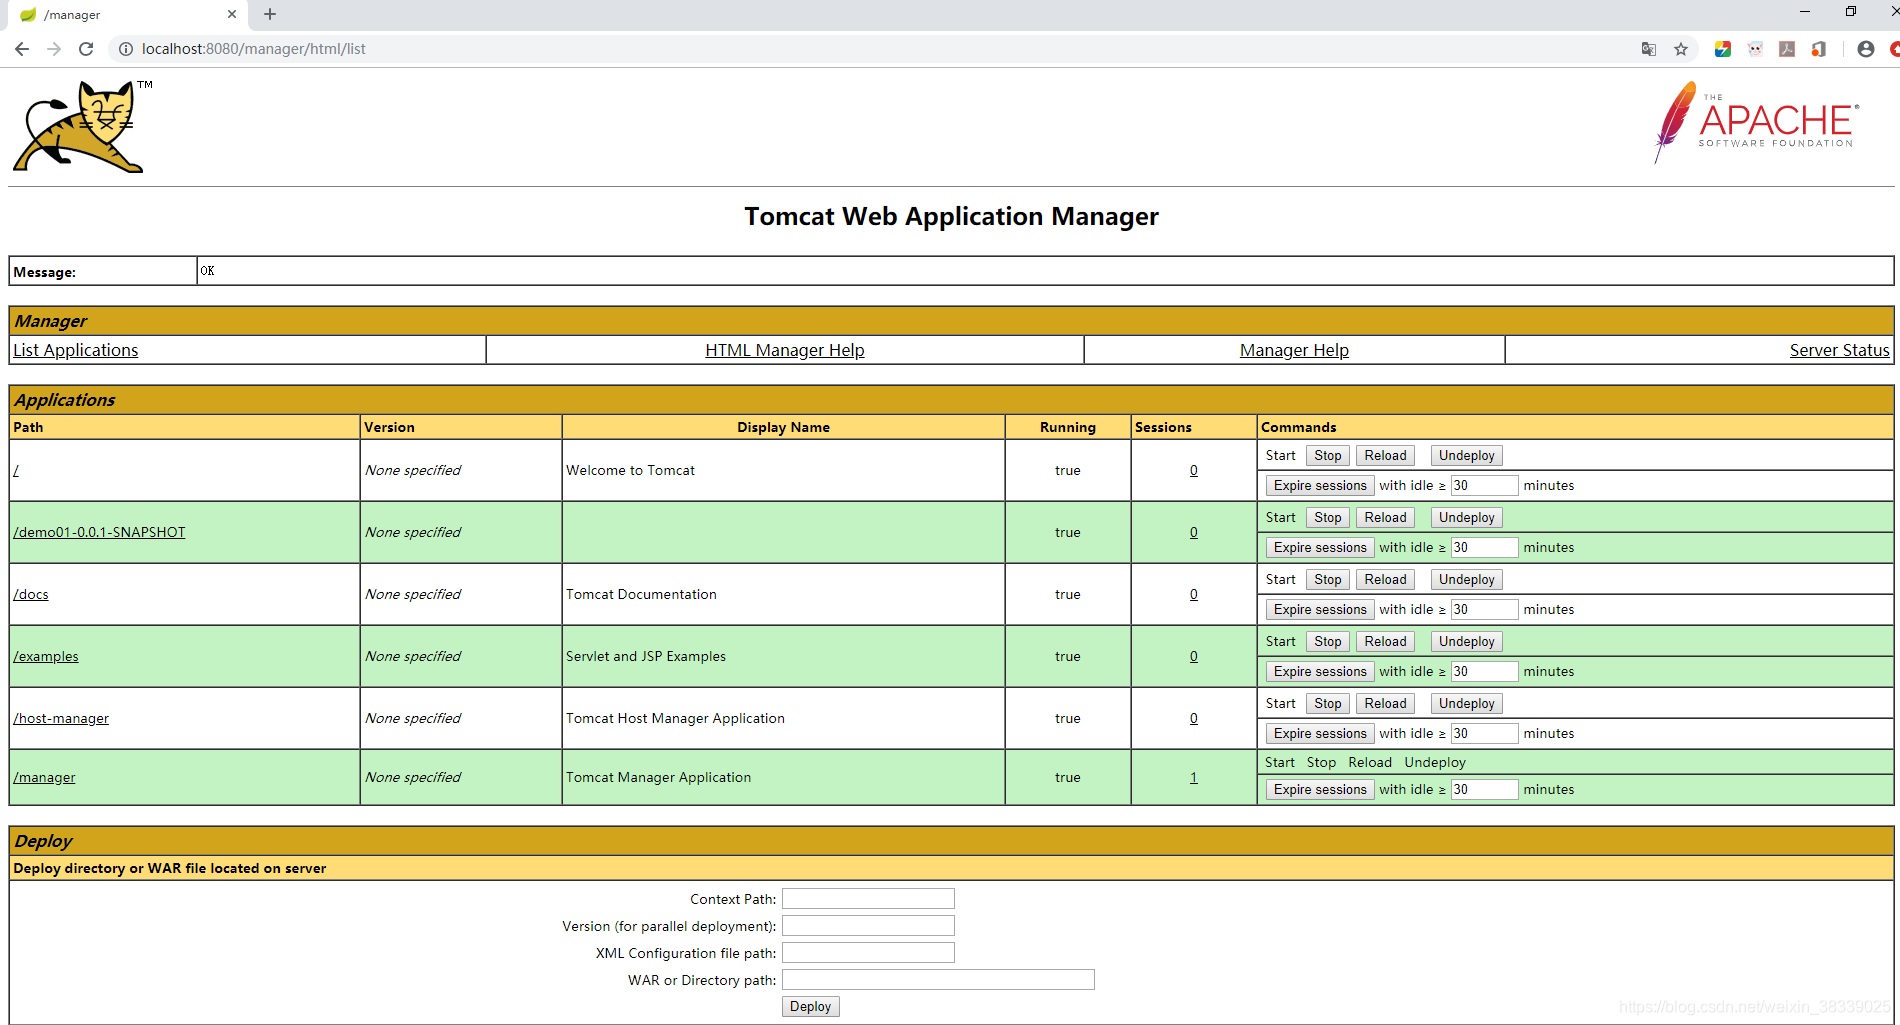This screenshot has width=1900, height=1025.
Task: Close the /manager browser tab
Action: pyautogui.click(x=232, y=14)
